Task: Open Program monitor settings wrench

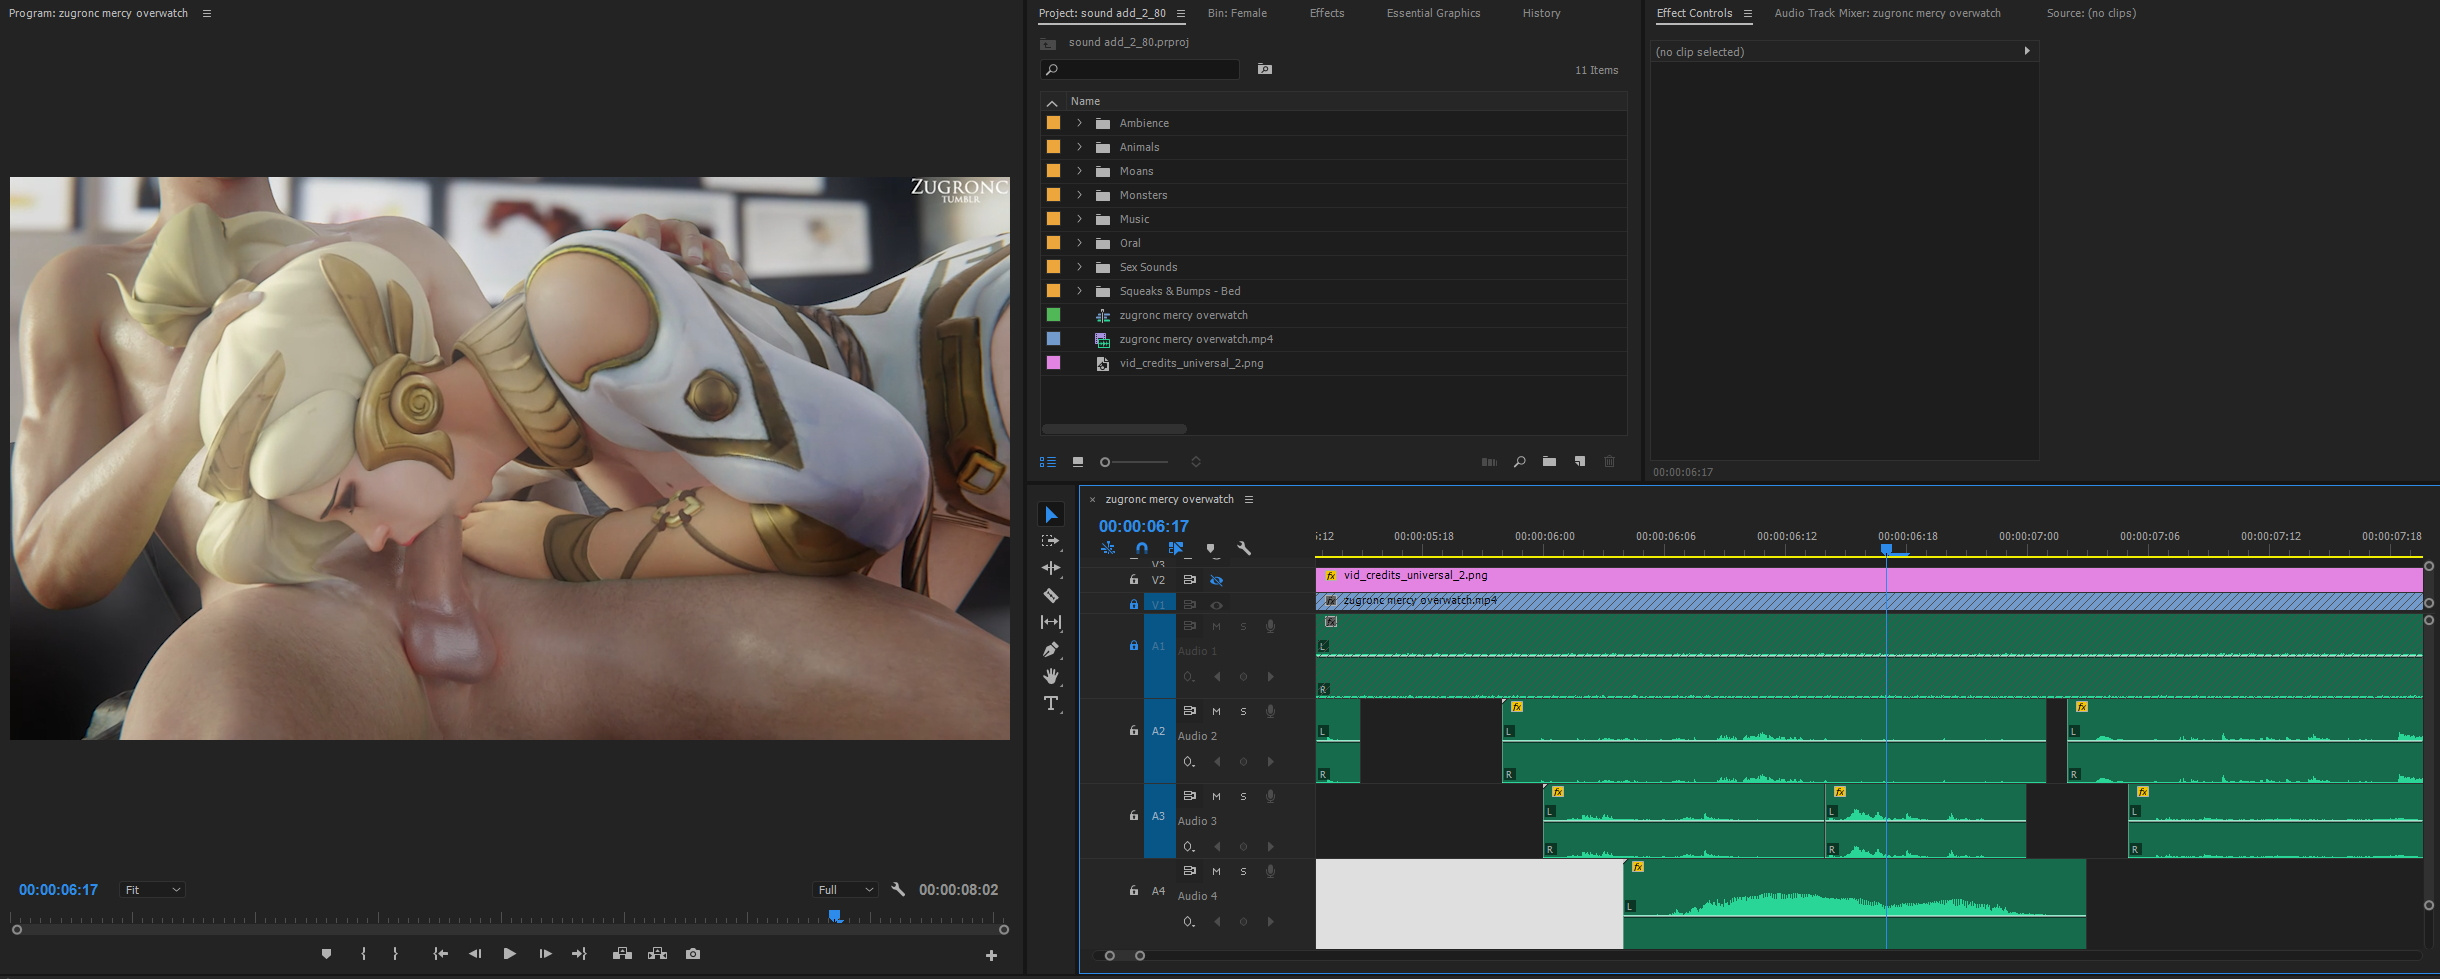Action: [x=898, y=889]
